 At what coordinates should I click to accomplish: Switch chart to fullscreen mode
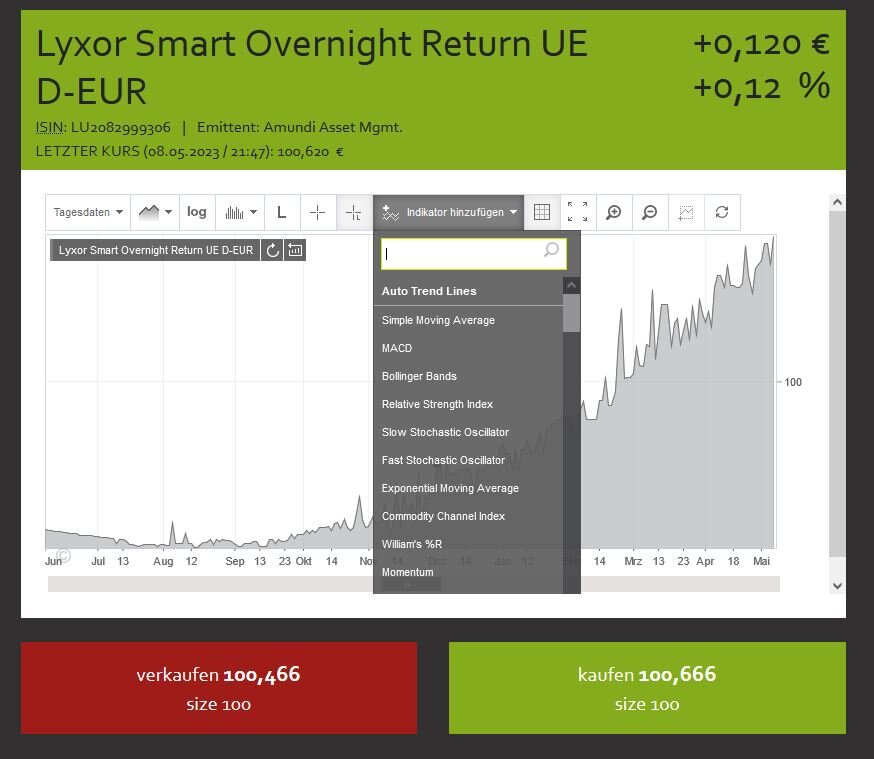point(577,212)
